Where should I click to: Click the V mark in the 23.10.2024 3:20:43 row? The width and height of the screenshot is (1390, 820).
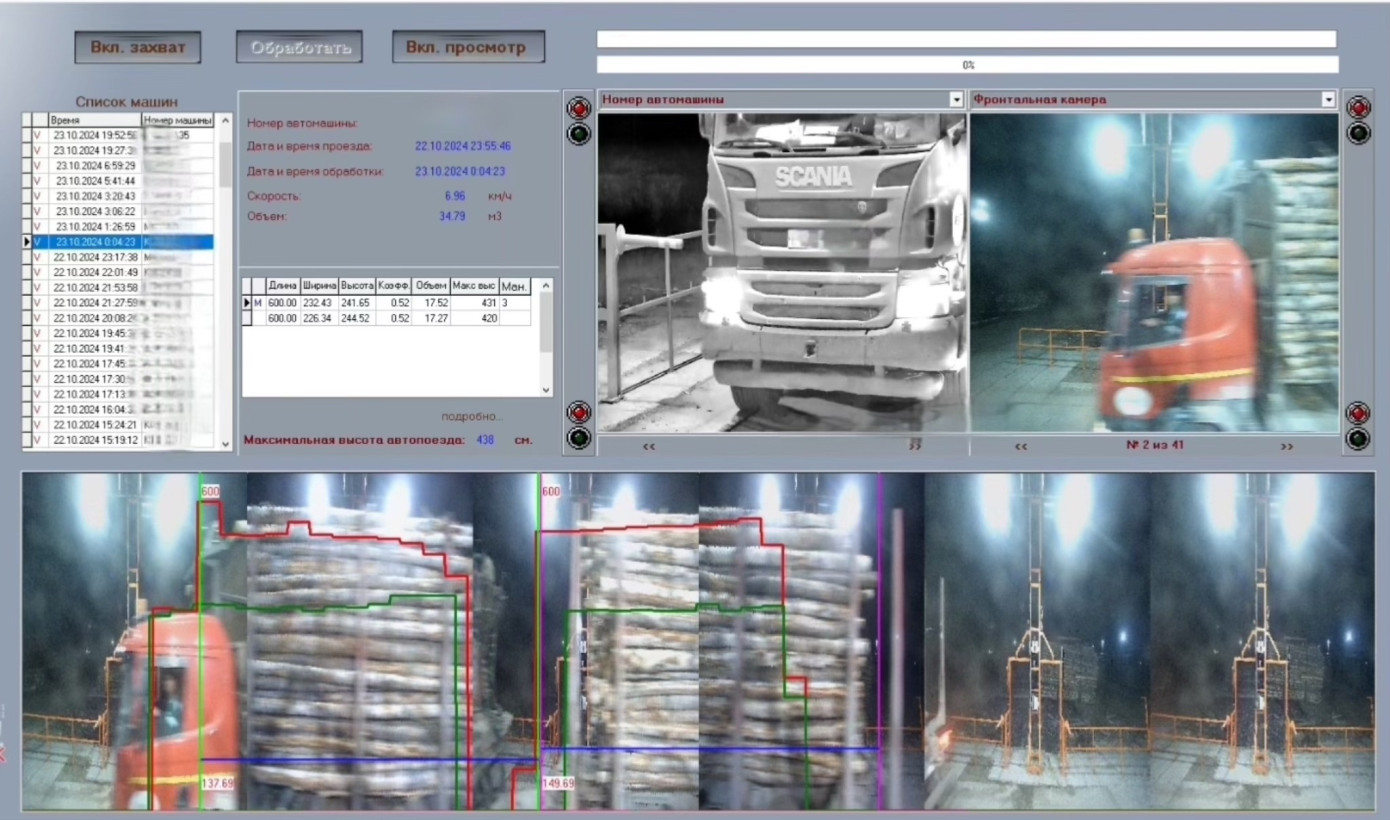pyautogui.click(x=39, y=196)
